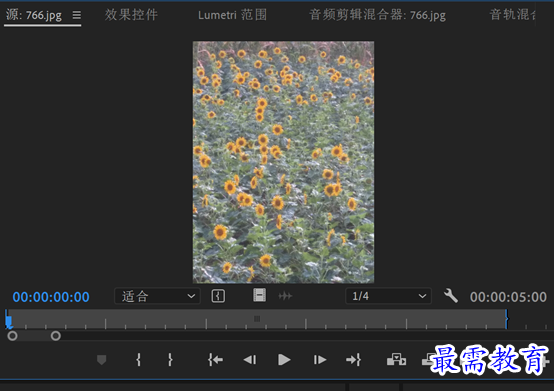This screenshot has height=391, width=554.
Task: Step forward one frame
Action: [319, 360]
